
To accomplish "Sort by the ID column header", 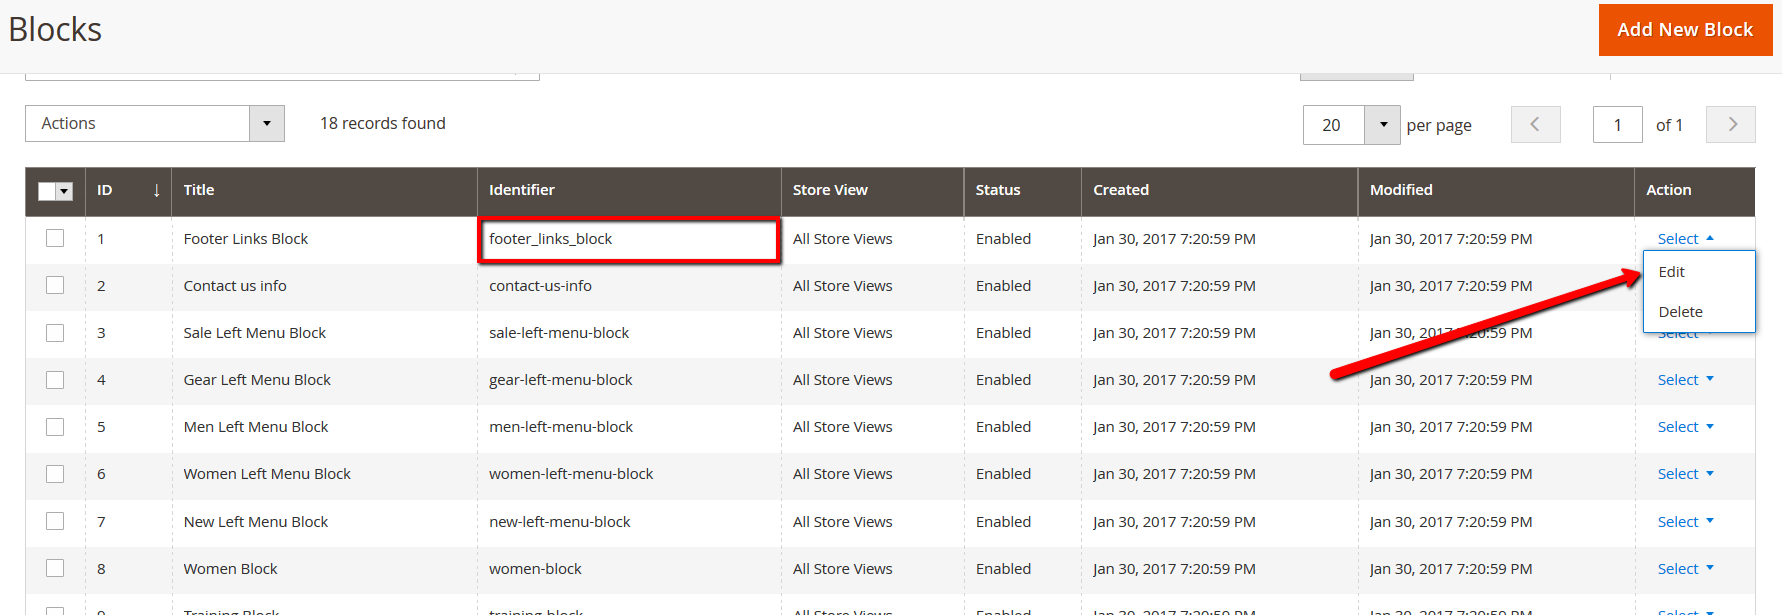I will (x=128, y=190).
